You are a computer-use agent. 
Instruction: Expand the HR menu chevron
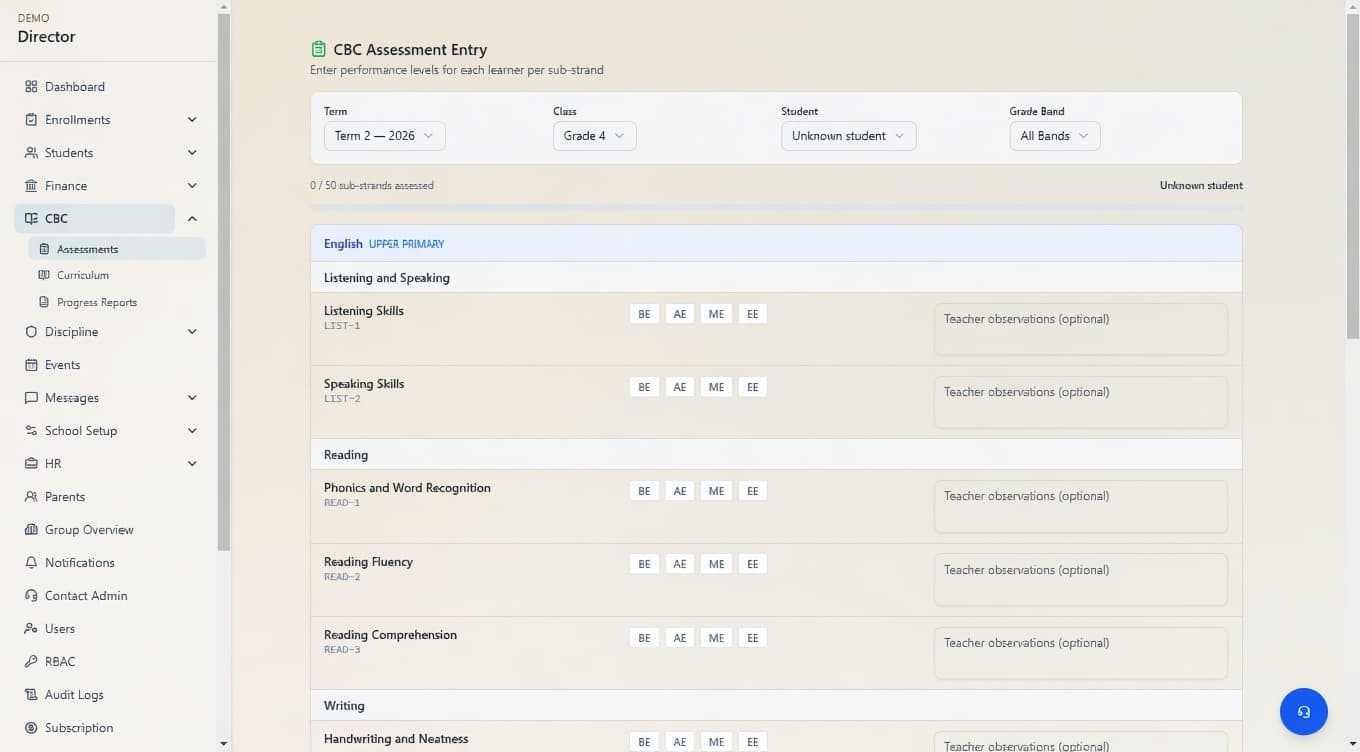click(192, 464)
